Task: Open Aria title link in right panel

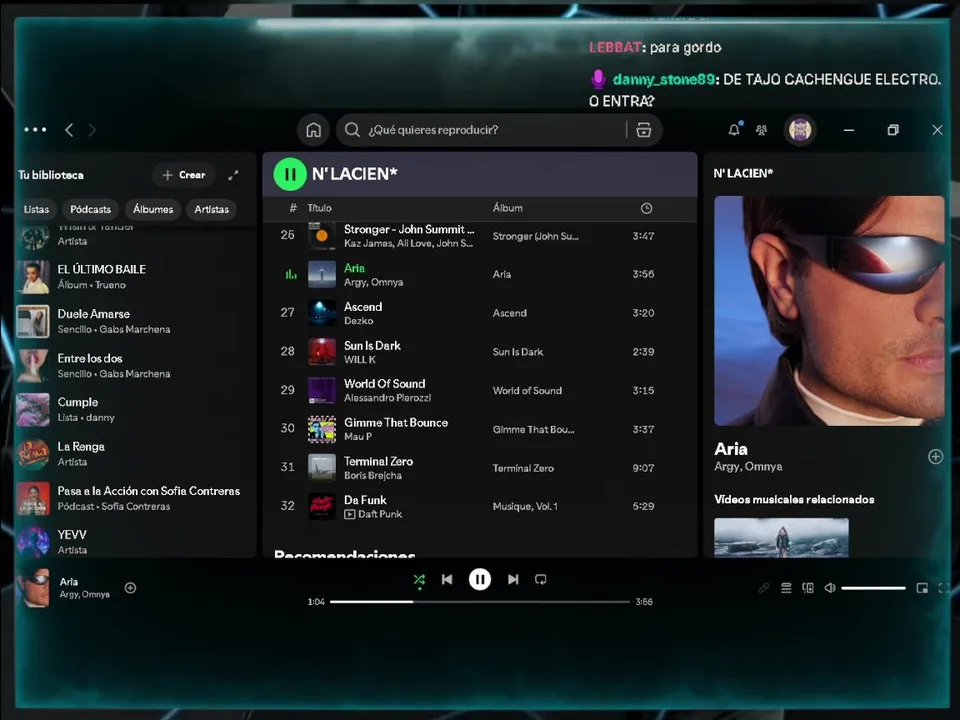Action: [731, 449]
